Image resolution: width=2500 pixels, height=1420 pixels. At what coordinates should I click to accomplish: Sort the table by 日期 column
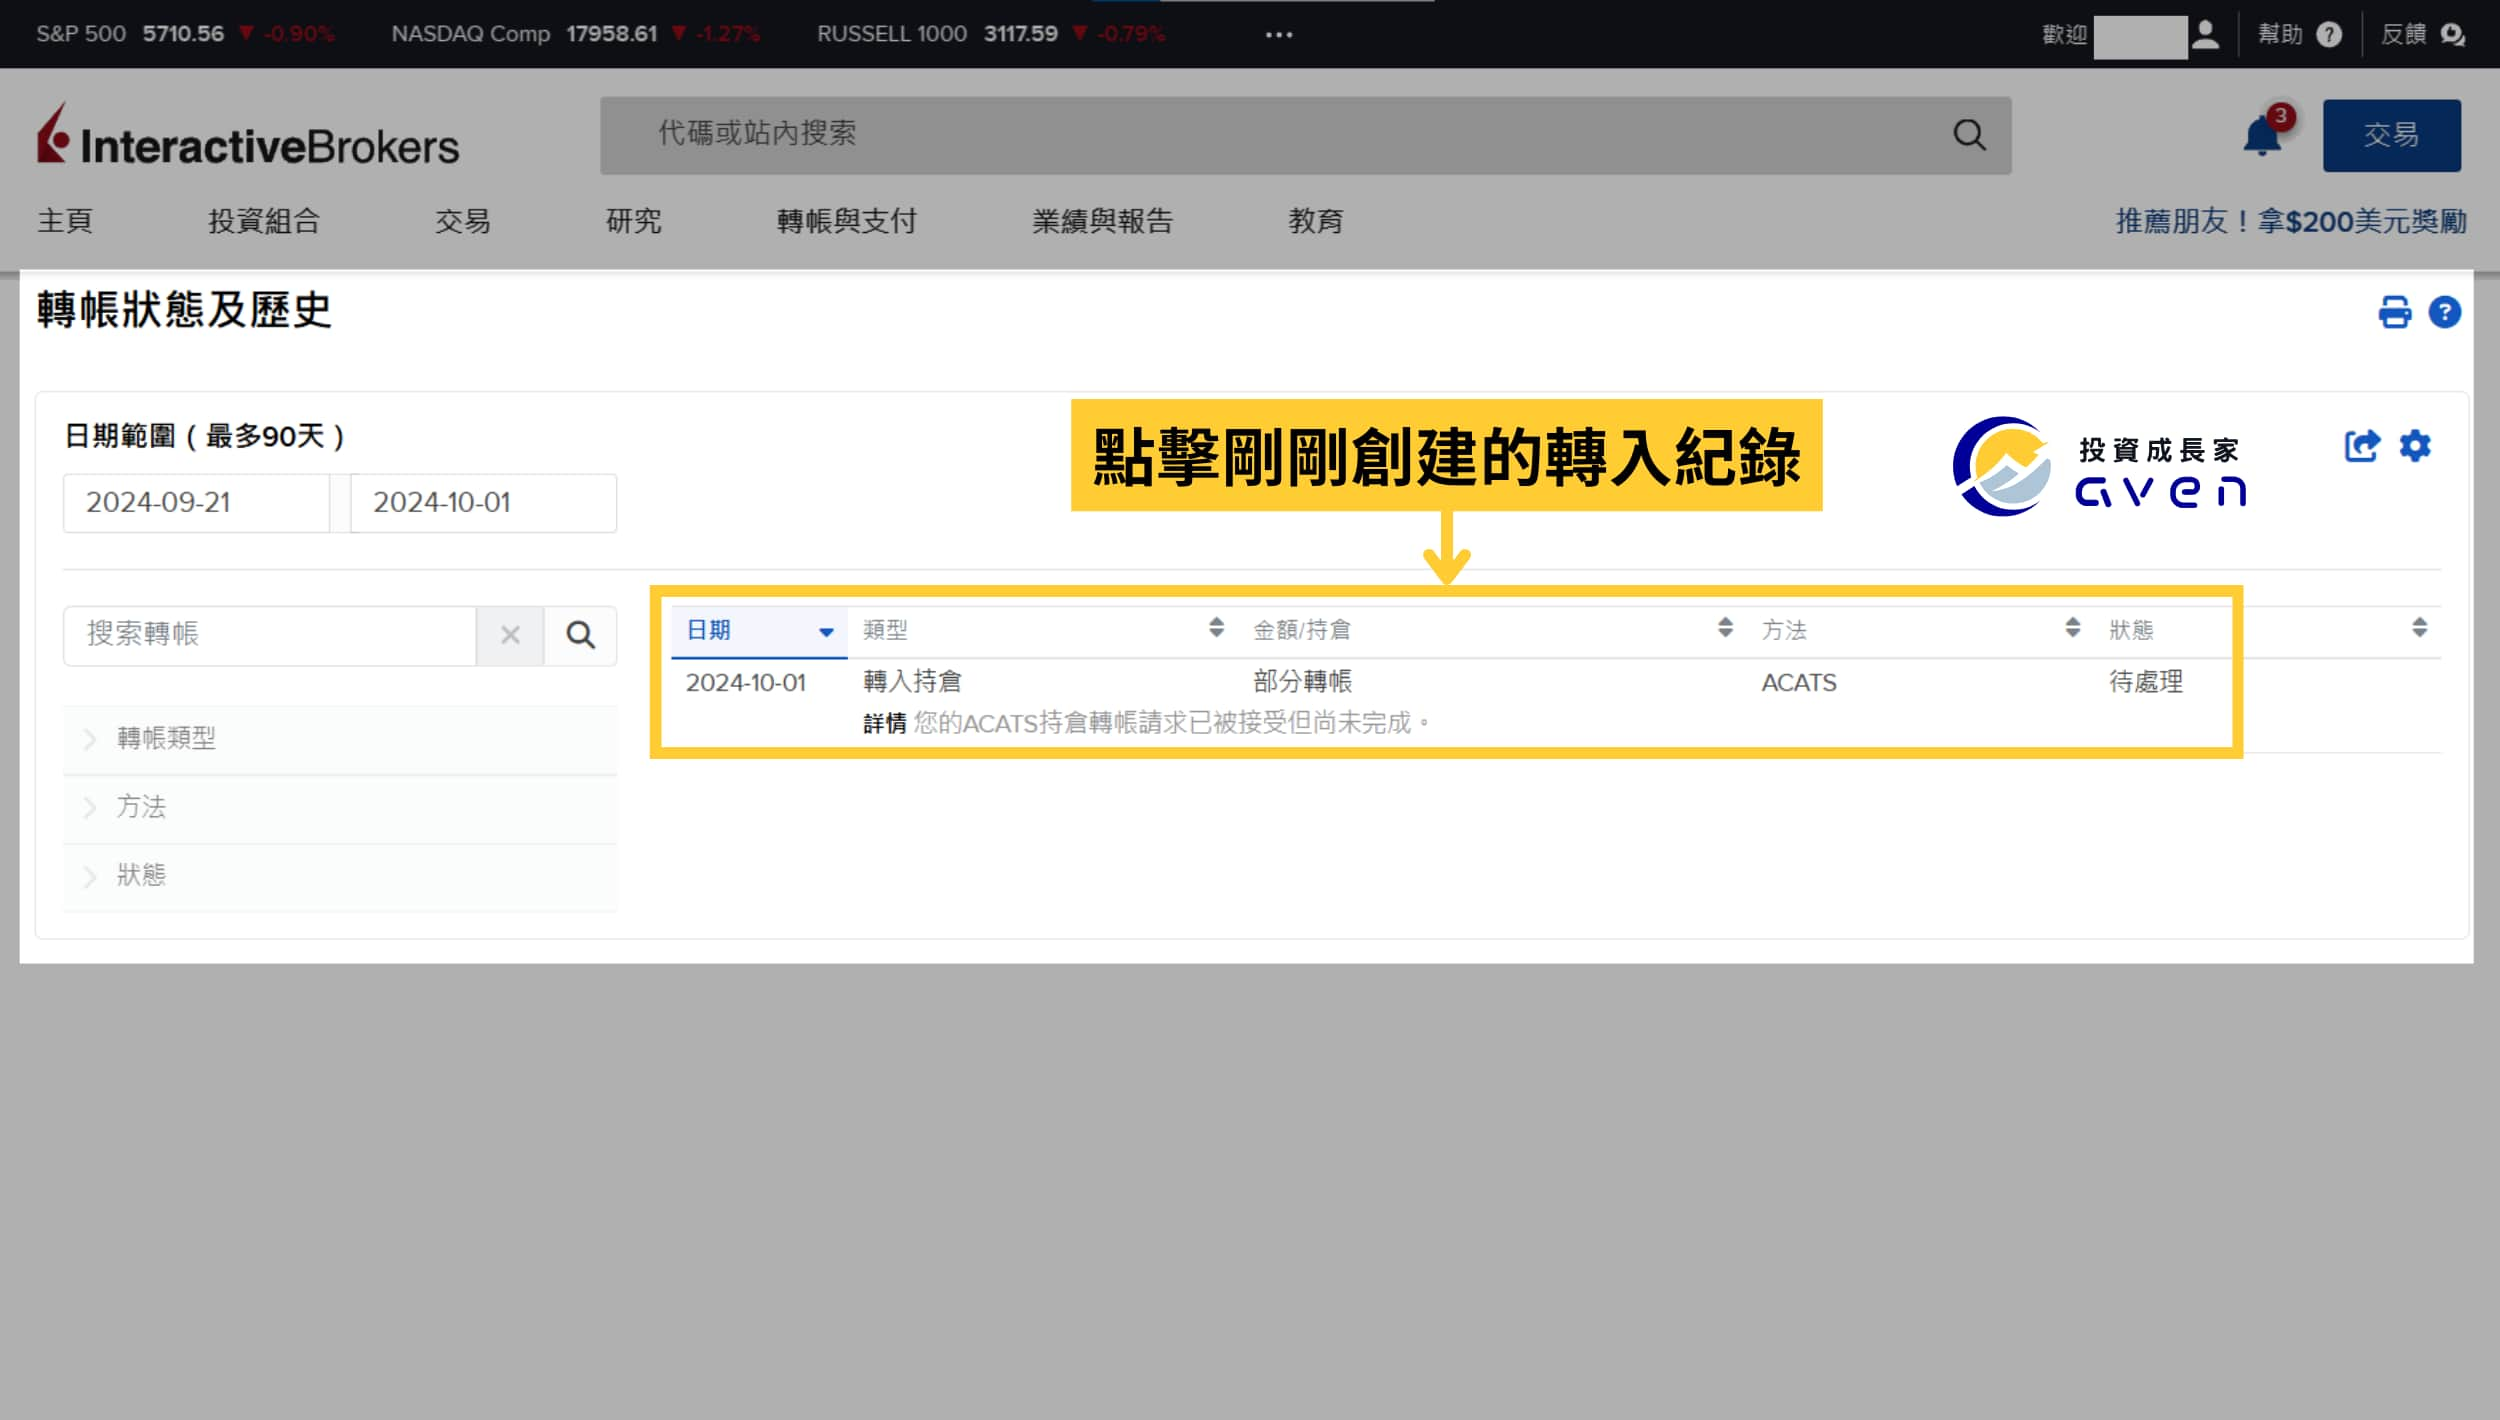759,631
